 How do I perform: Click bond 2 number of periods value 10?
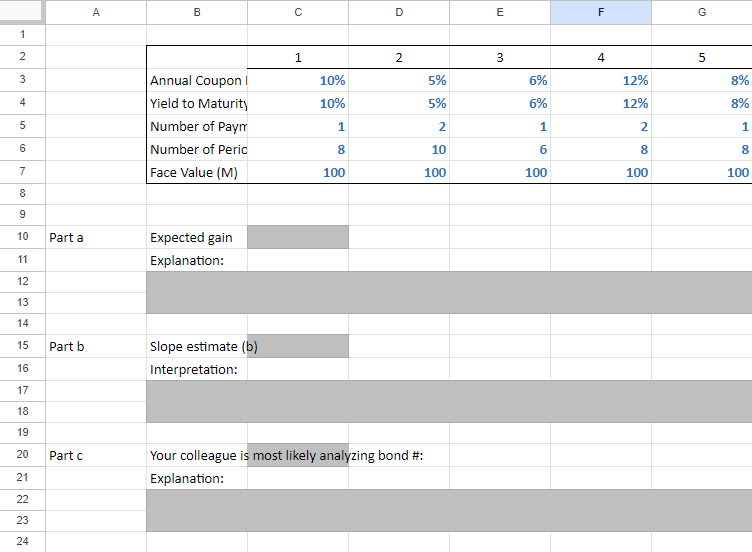399,149
